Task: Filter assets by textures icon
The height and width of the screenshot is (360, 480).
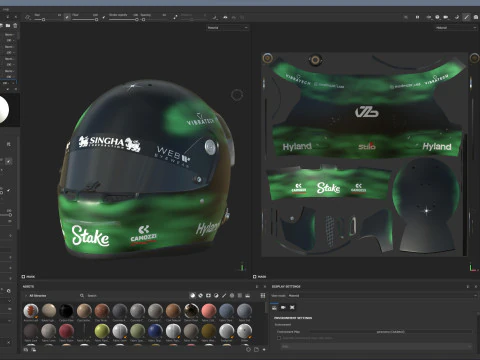Action: coord(240,295)
